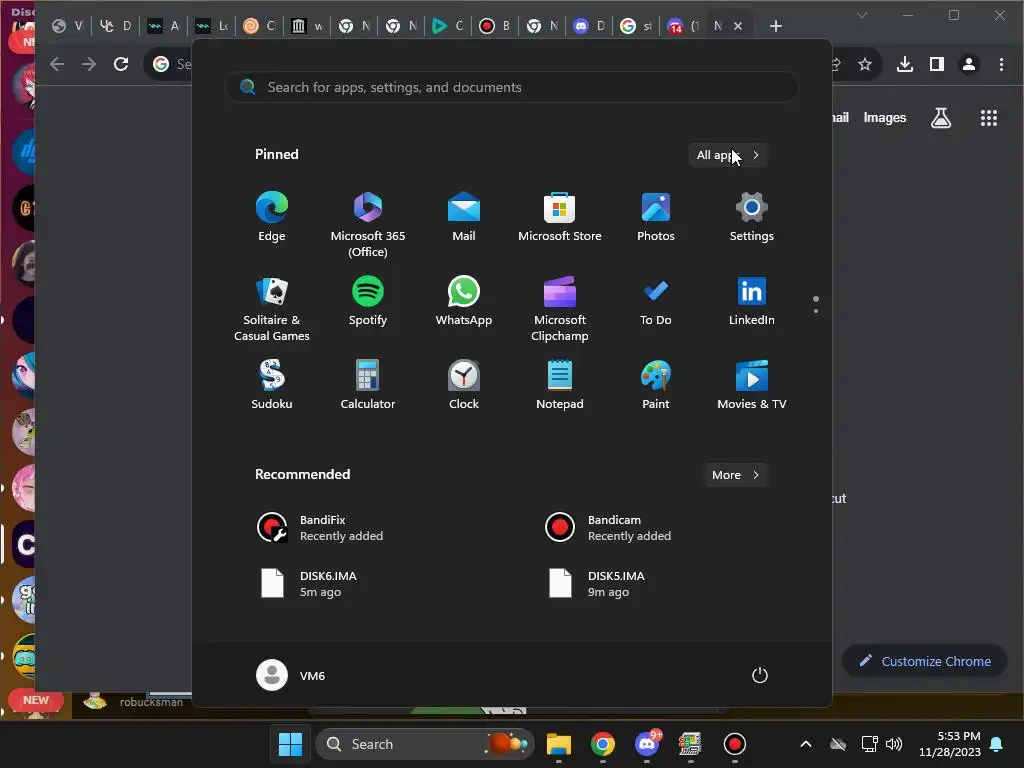Open the Paint app
This screenshot has width=1024, height=768.
[x=656, y=385]
